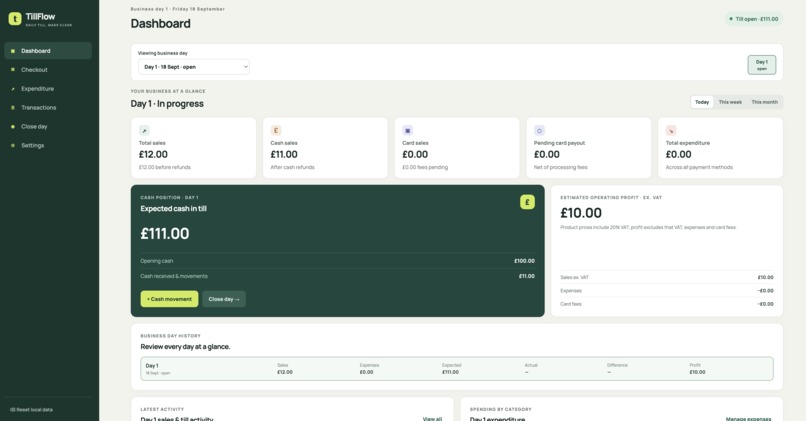Open Transactions from the sidebar
This screenshot has height=421, width=806.
(48, 108)
